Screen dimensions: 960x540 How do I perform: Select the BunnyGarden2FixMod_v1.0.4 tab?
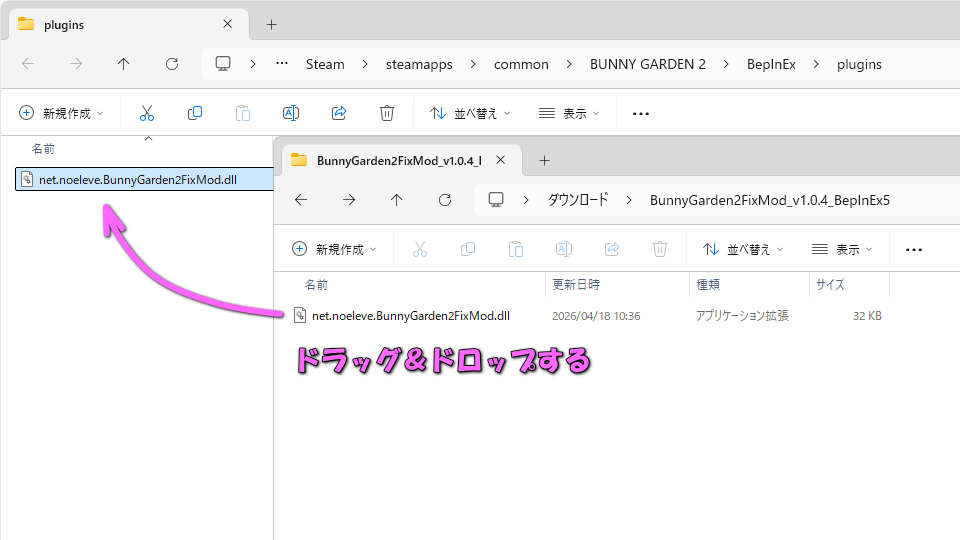(398, 160)
